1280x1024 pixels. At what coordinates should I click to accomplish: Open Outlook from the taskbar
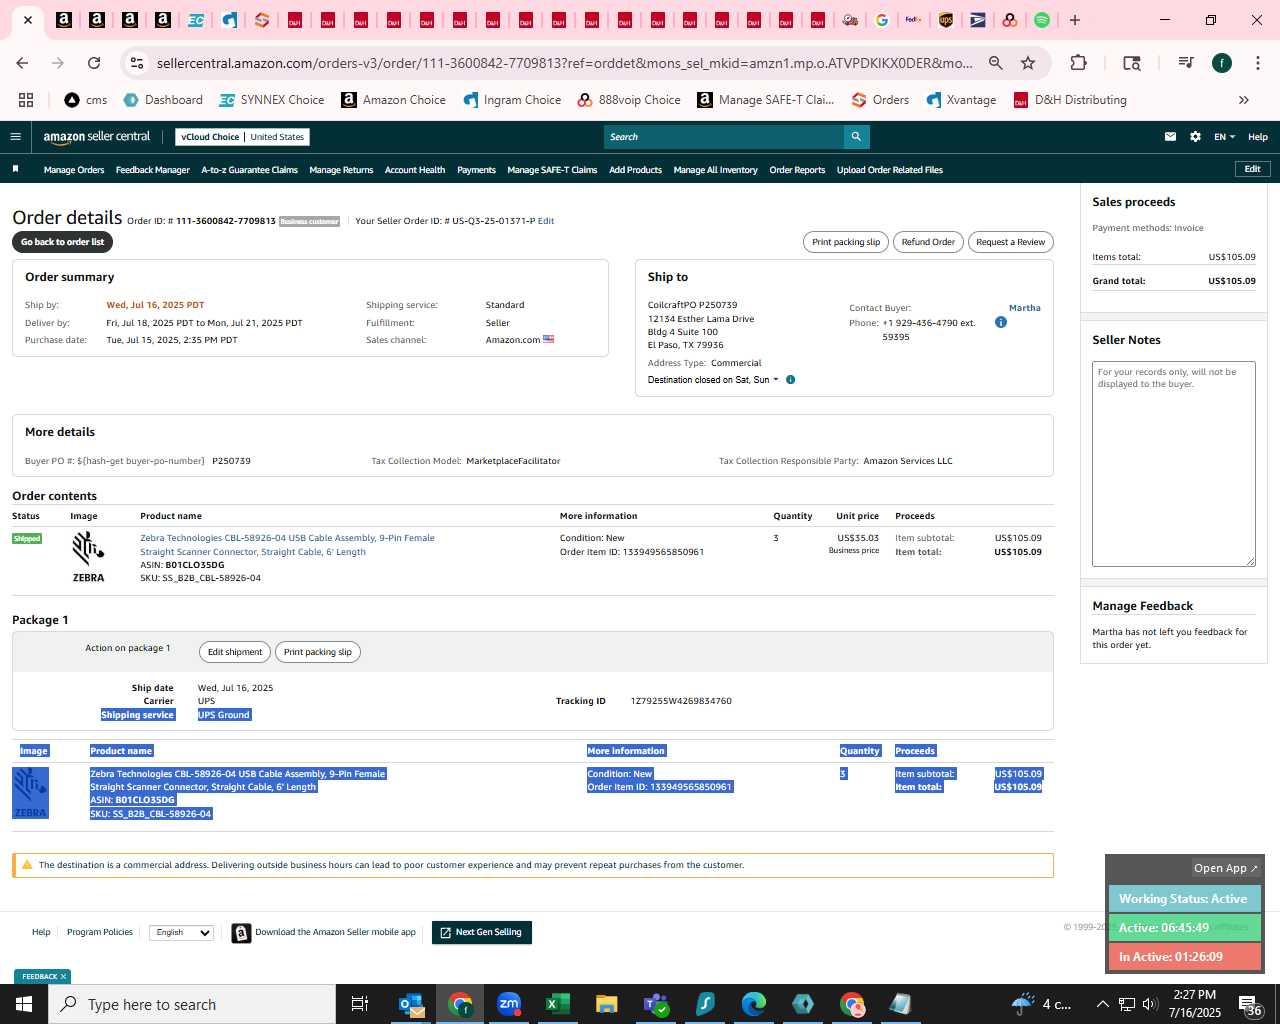411,1004
